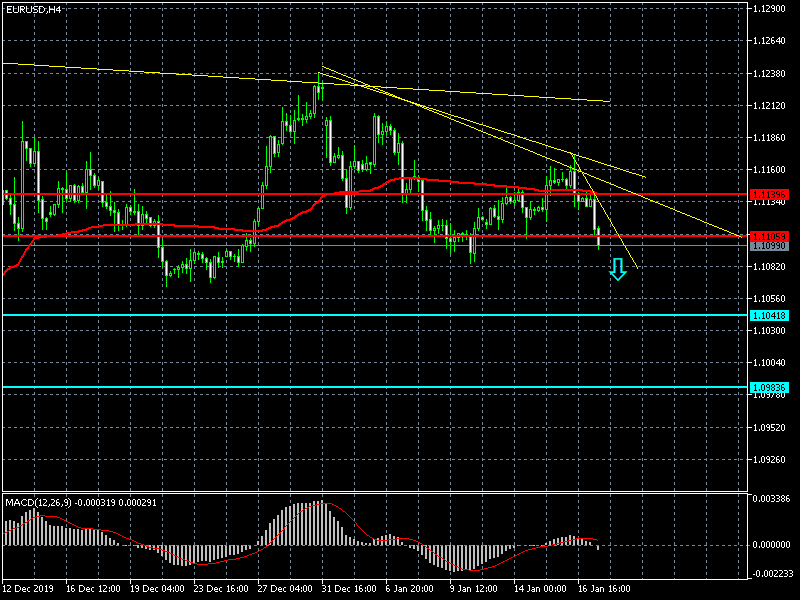This screenshot has height=600, width=800.
Task: Click the 1.11860 price axis label
Action: 769,138
